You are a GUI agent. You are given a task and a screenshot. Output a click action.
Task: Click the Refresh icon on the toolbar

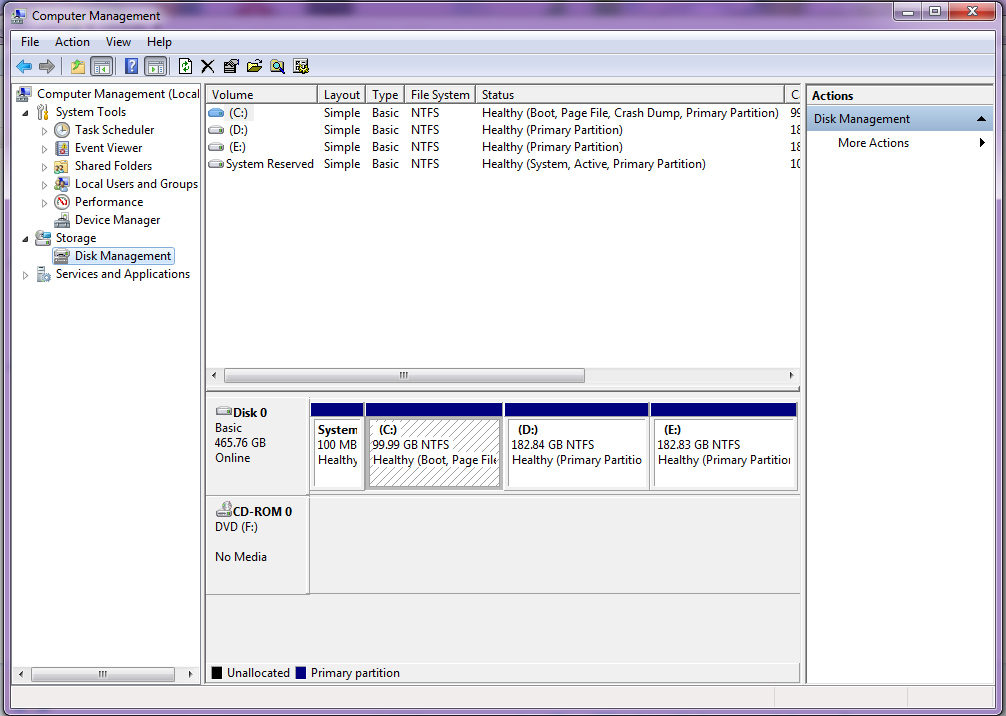click(184, 66)
